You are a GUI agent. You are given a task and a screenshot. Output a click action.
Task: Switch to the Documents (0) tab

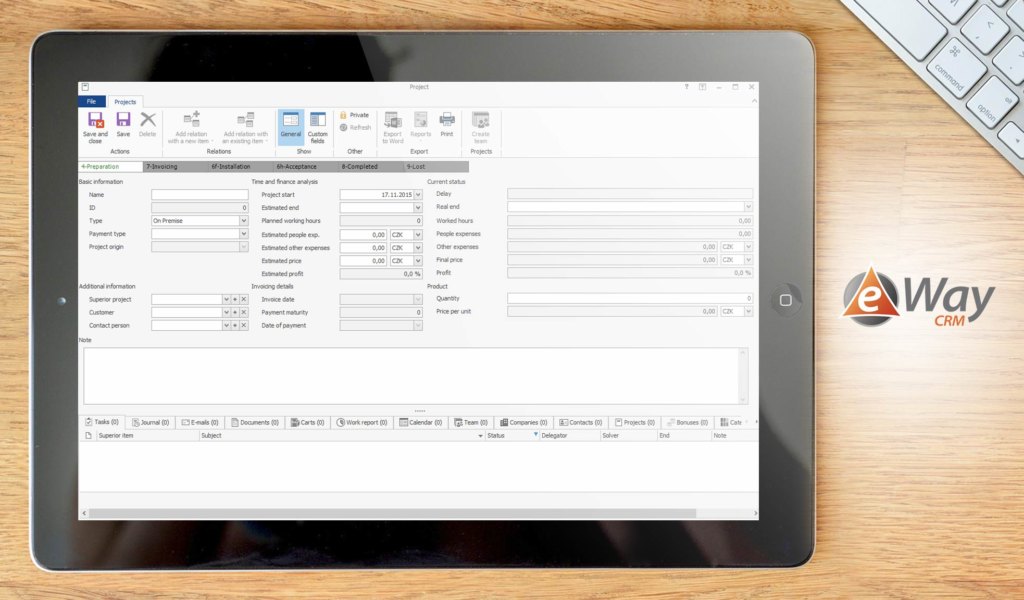tap(255, 423)
